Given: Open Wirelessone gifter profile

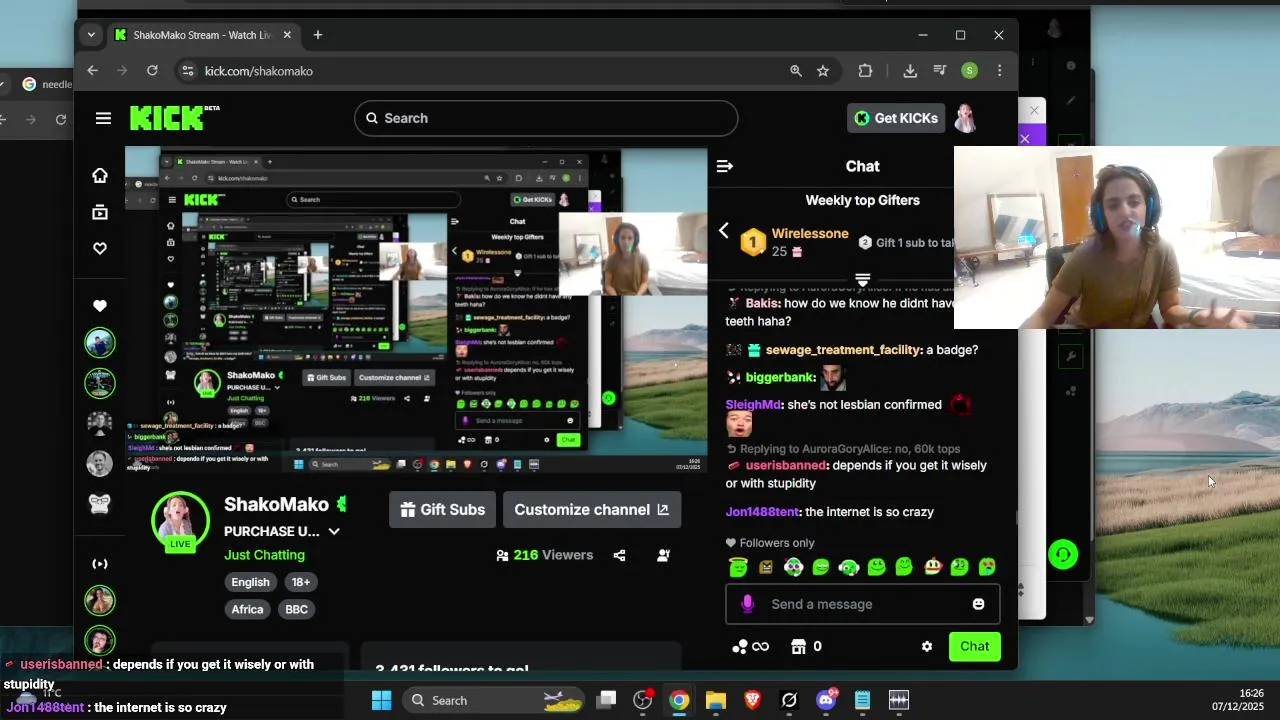Looking at the screenshot, I should tap(810, 233).
